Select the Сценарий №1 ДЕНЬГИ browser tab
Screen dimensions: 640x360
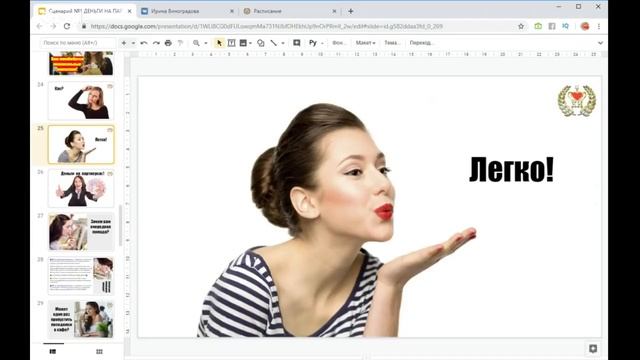(x=85, y=11)
